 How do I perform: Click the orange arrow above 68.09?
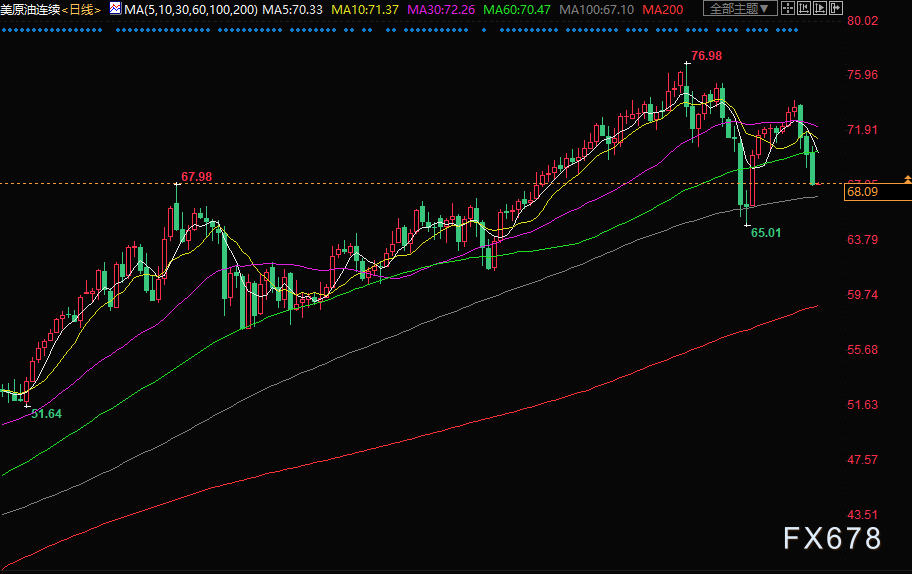point(907,180)
